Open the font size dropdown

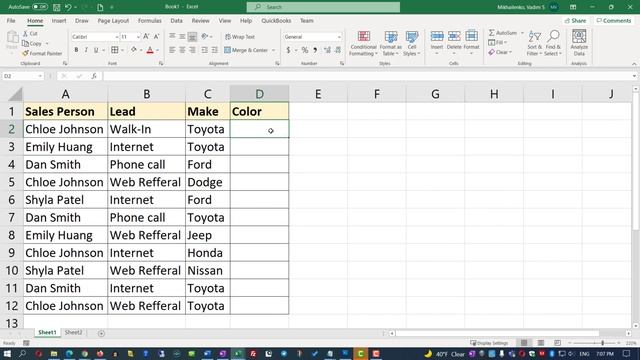138,37
